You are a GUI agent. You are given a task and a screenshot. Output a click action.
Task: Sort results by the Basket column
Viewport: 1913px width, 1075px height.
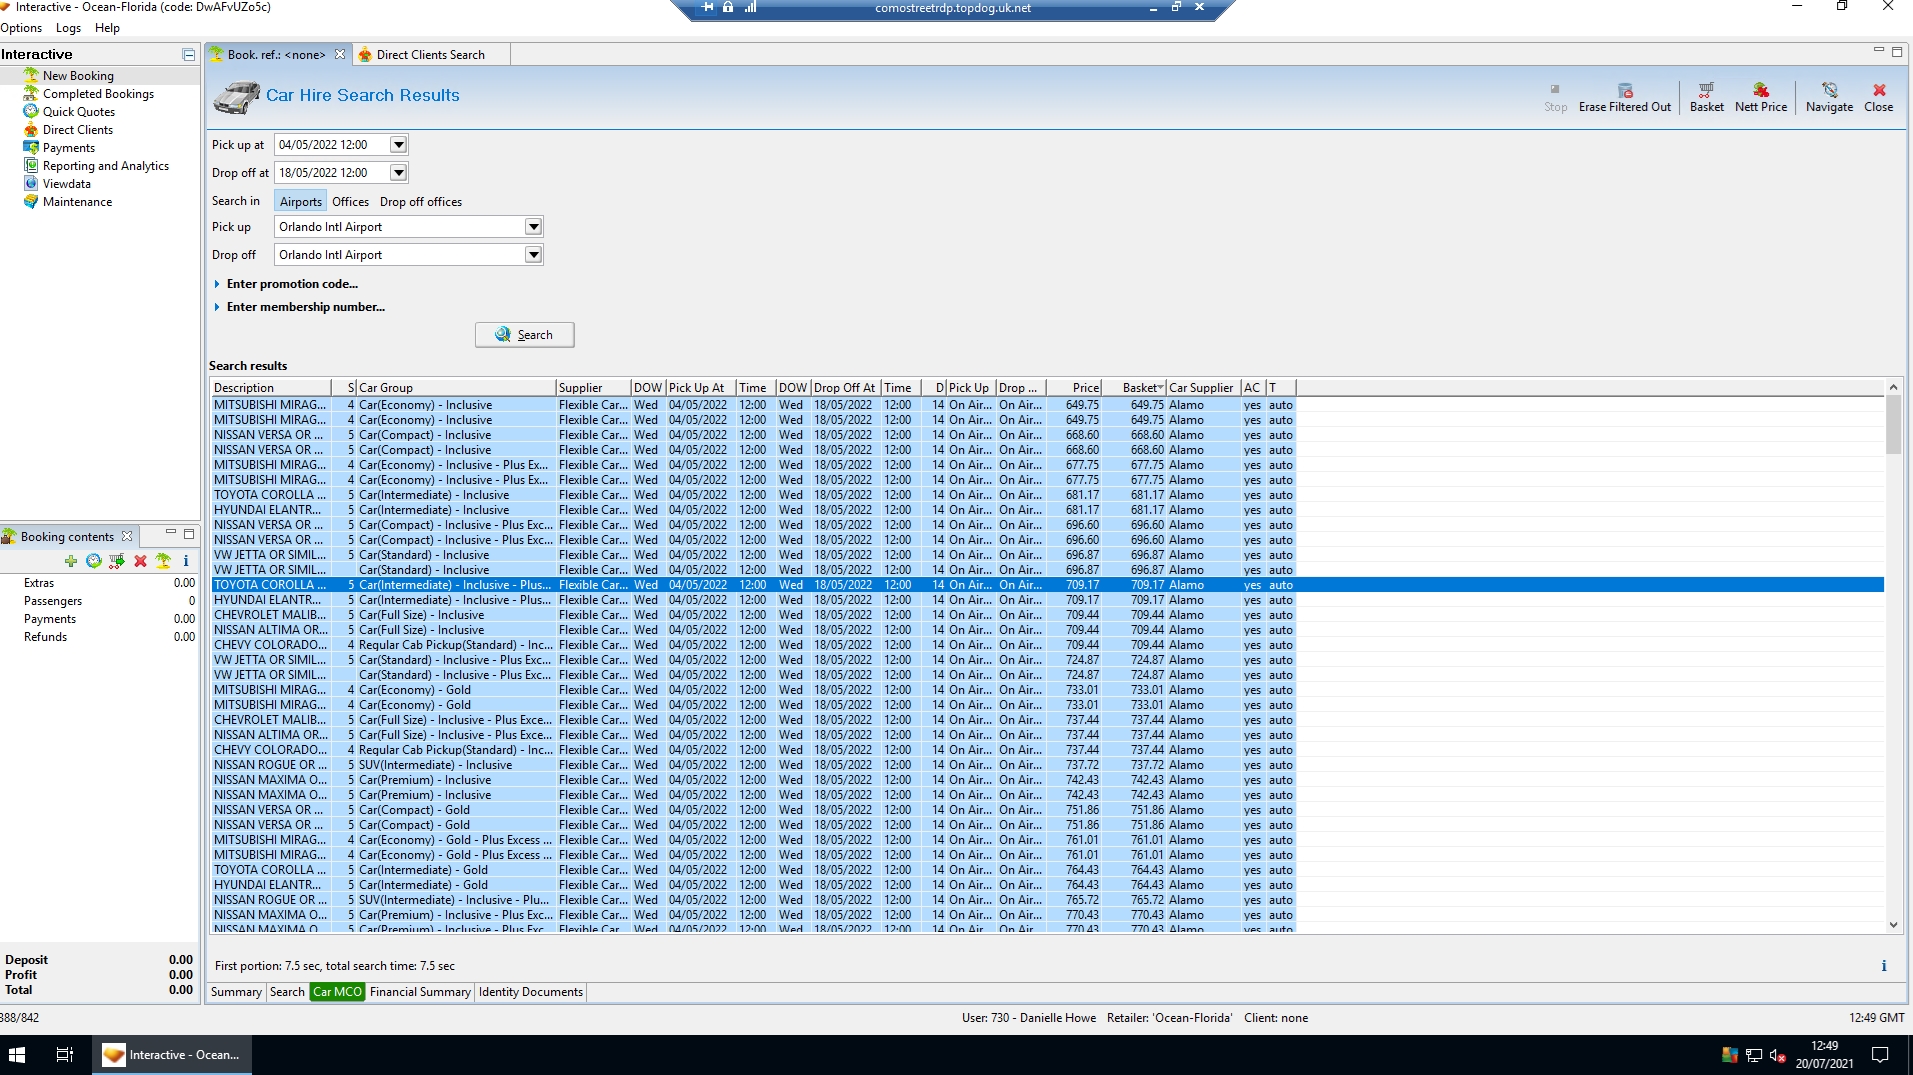click(1134, 388)
